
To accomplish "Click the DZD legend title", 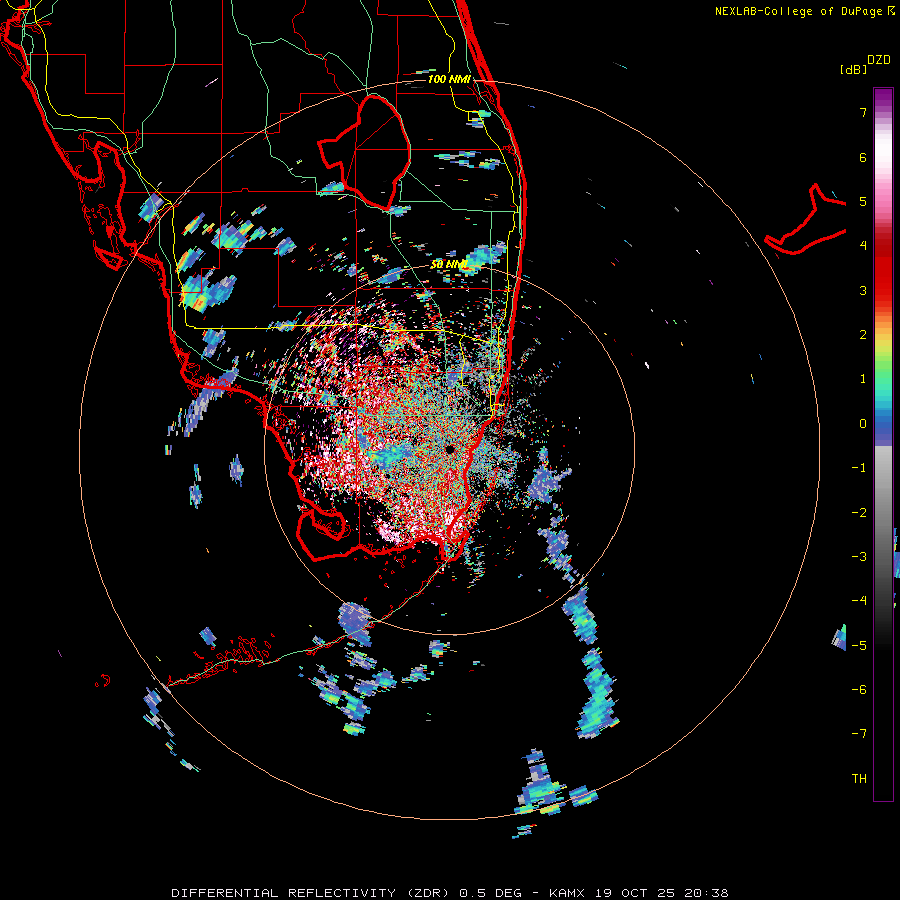I will click(x=879, y=60).
